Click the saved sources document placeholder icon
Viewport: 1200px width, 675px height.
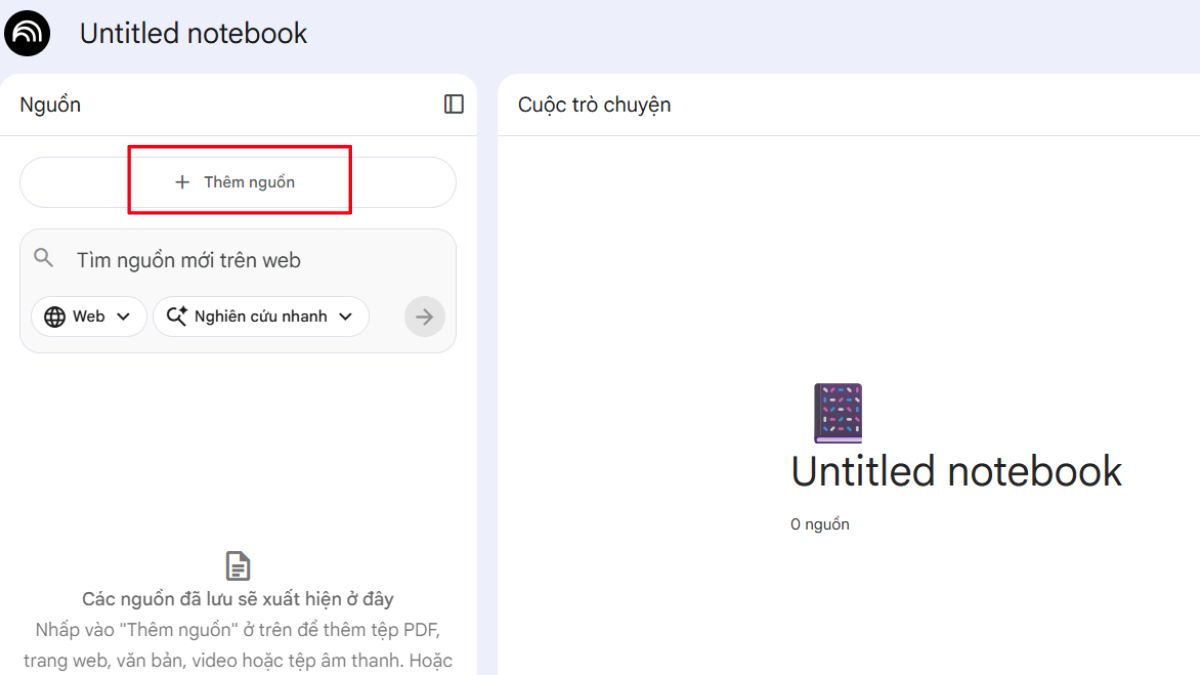click(237, 564)
